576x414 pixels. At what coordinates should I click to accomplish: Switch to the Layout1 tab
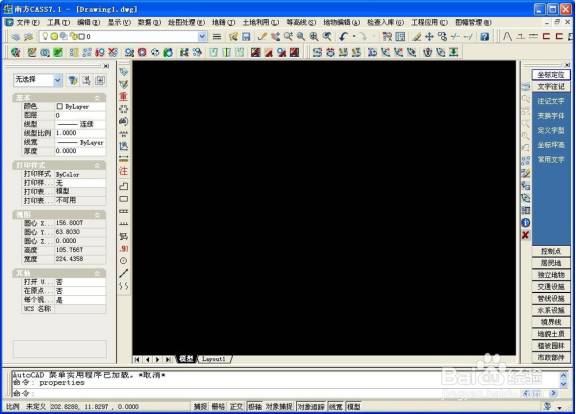click(214, 359)
